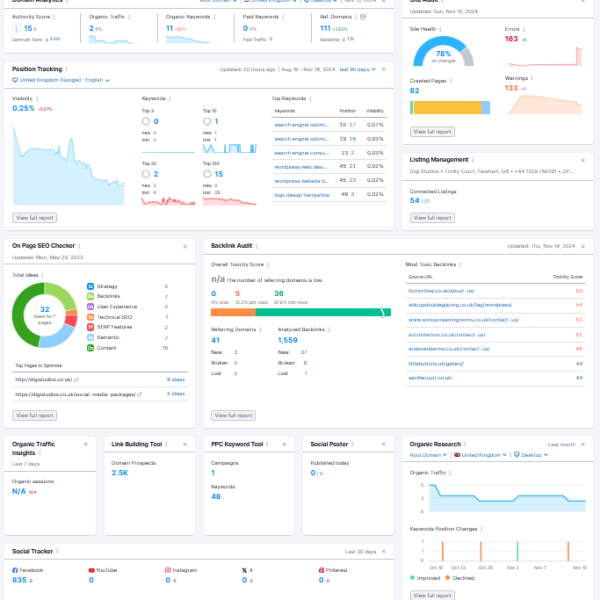View full report in Position Tracking

click(34, 218)
